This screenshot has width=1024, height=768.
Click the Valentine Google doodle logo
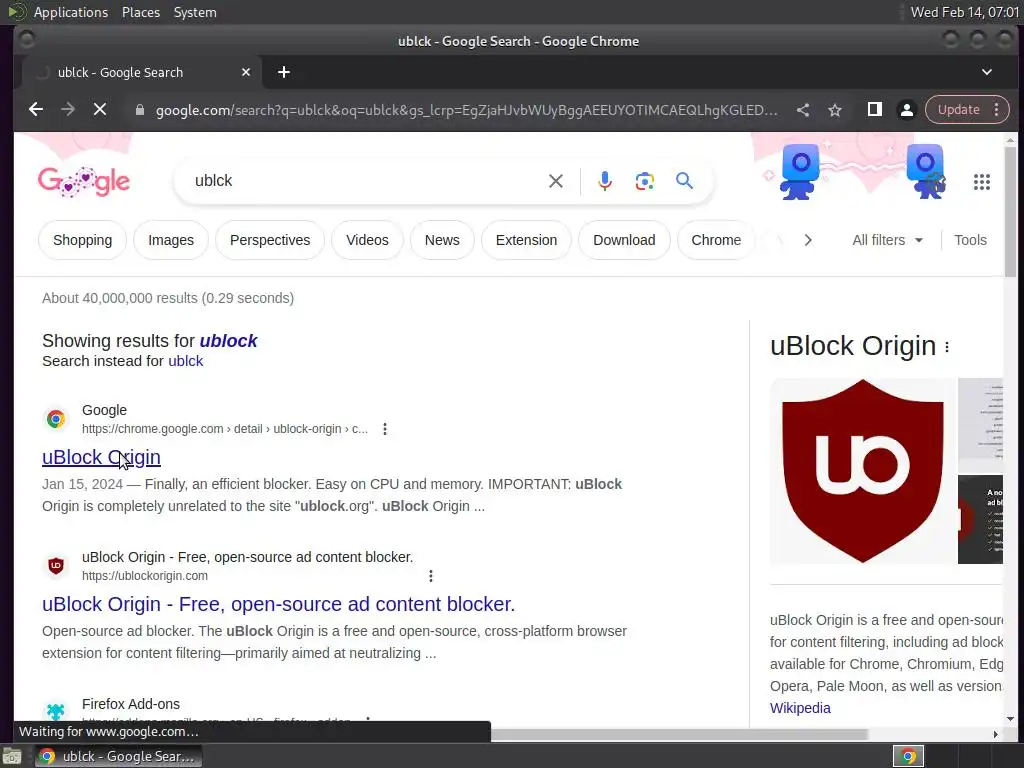84,182
